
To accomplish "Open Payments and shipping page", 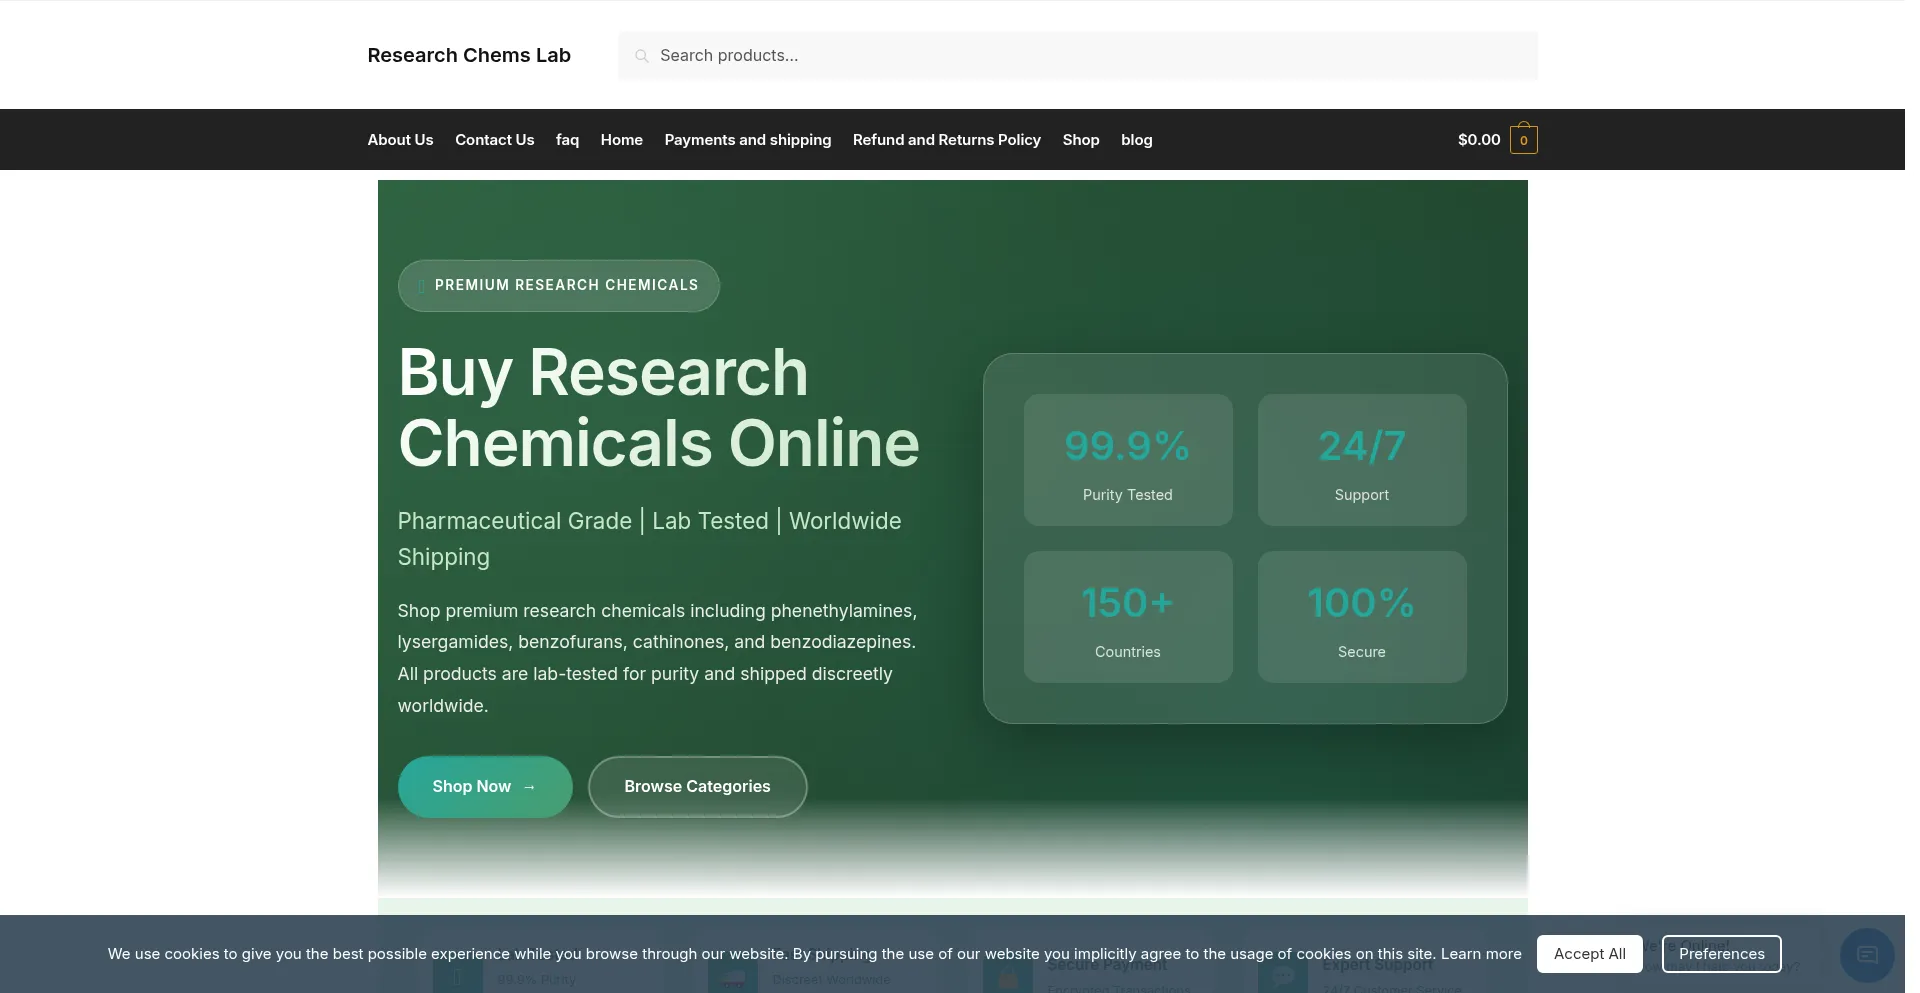I will point(747,139).
